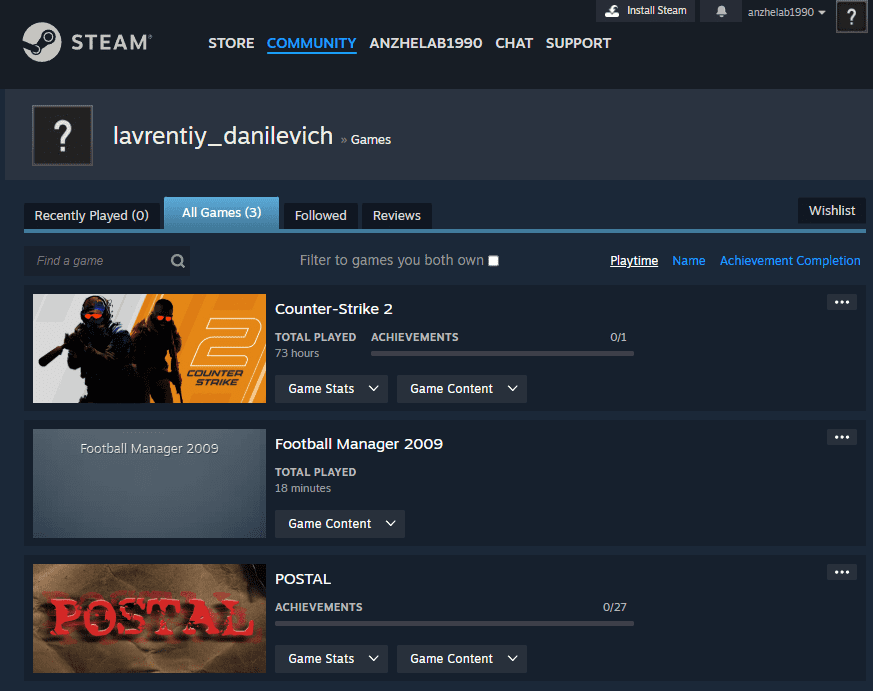This screenshot has width=873, height=691.
Task: Click the Counter-Strike 2 achievements progress bar
Action: 502,353
